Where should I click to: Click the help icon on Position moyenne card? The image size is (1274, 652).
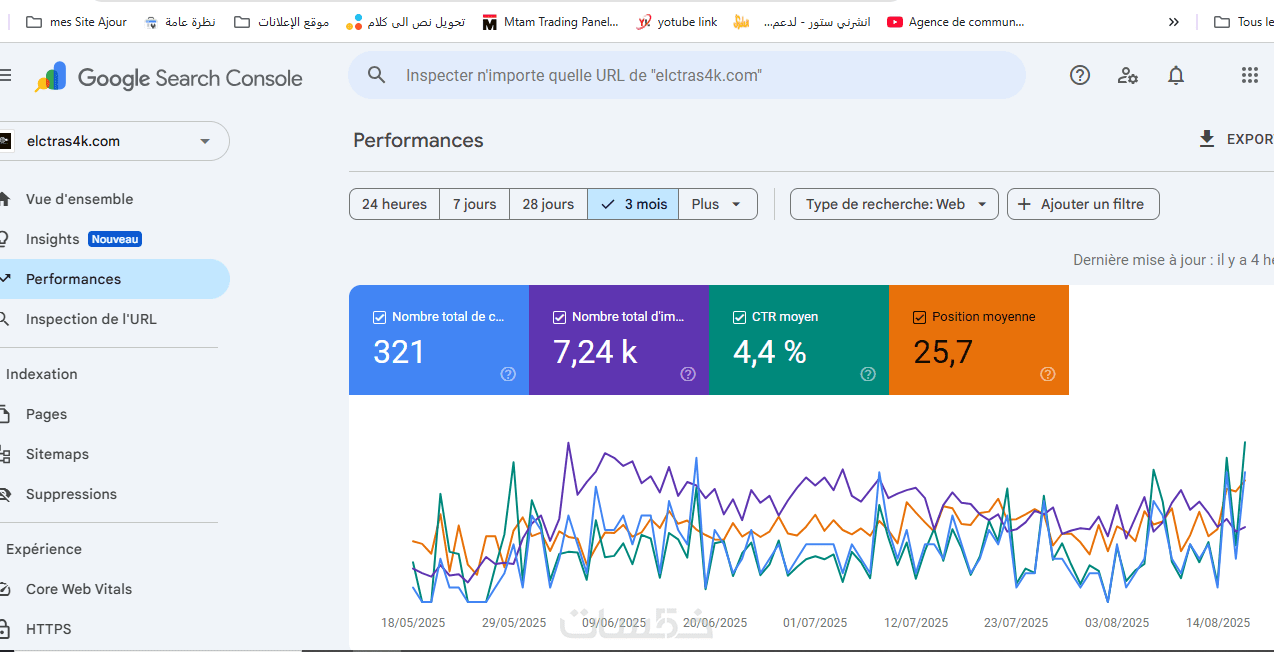[1048, 374]
